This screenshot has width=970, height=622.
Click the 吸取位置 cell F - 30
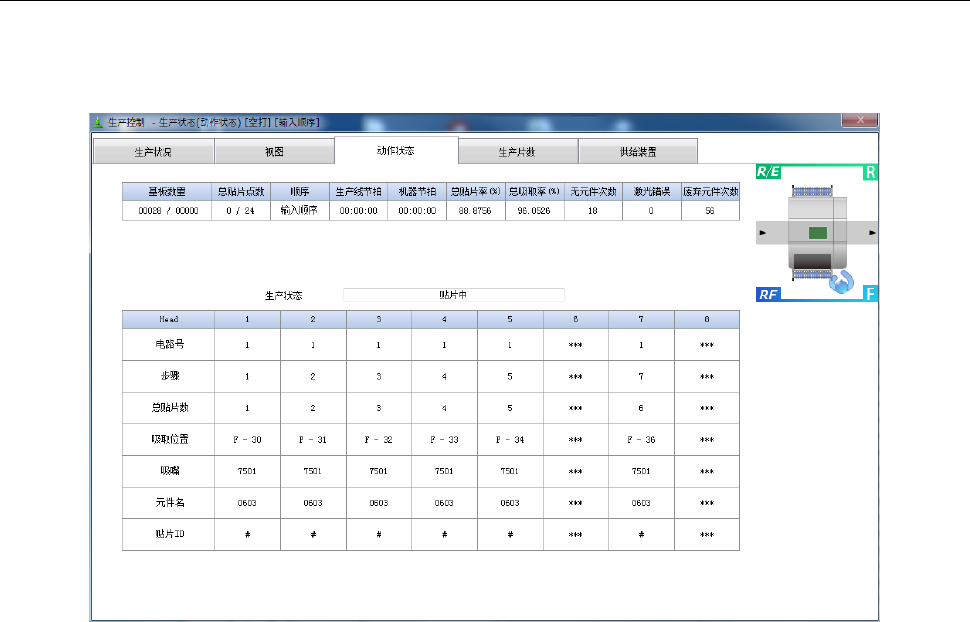click(x=247, y=439)
